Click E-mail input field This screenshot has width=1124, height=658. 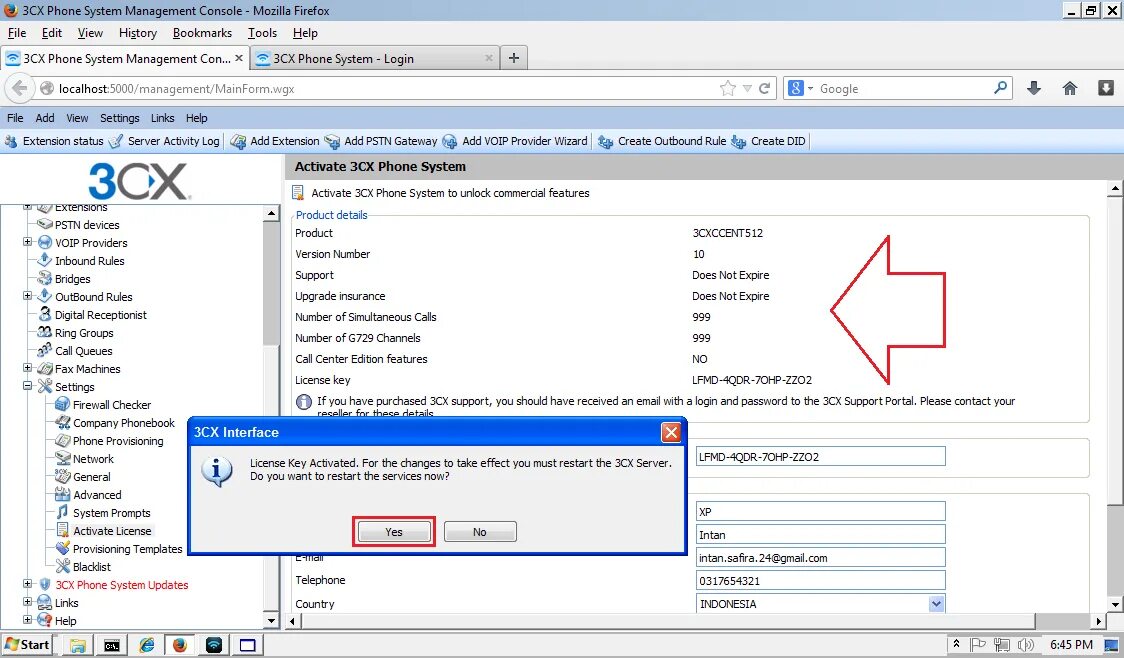point(820,558)
